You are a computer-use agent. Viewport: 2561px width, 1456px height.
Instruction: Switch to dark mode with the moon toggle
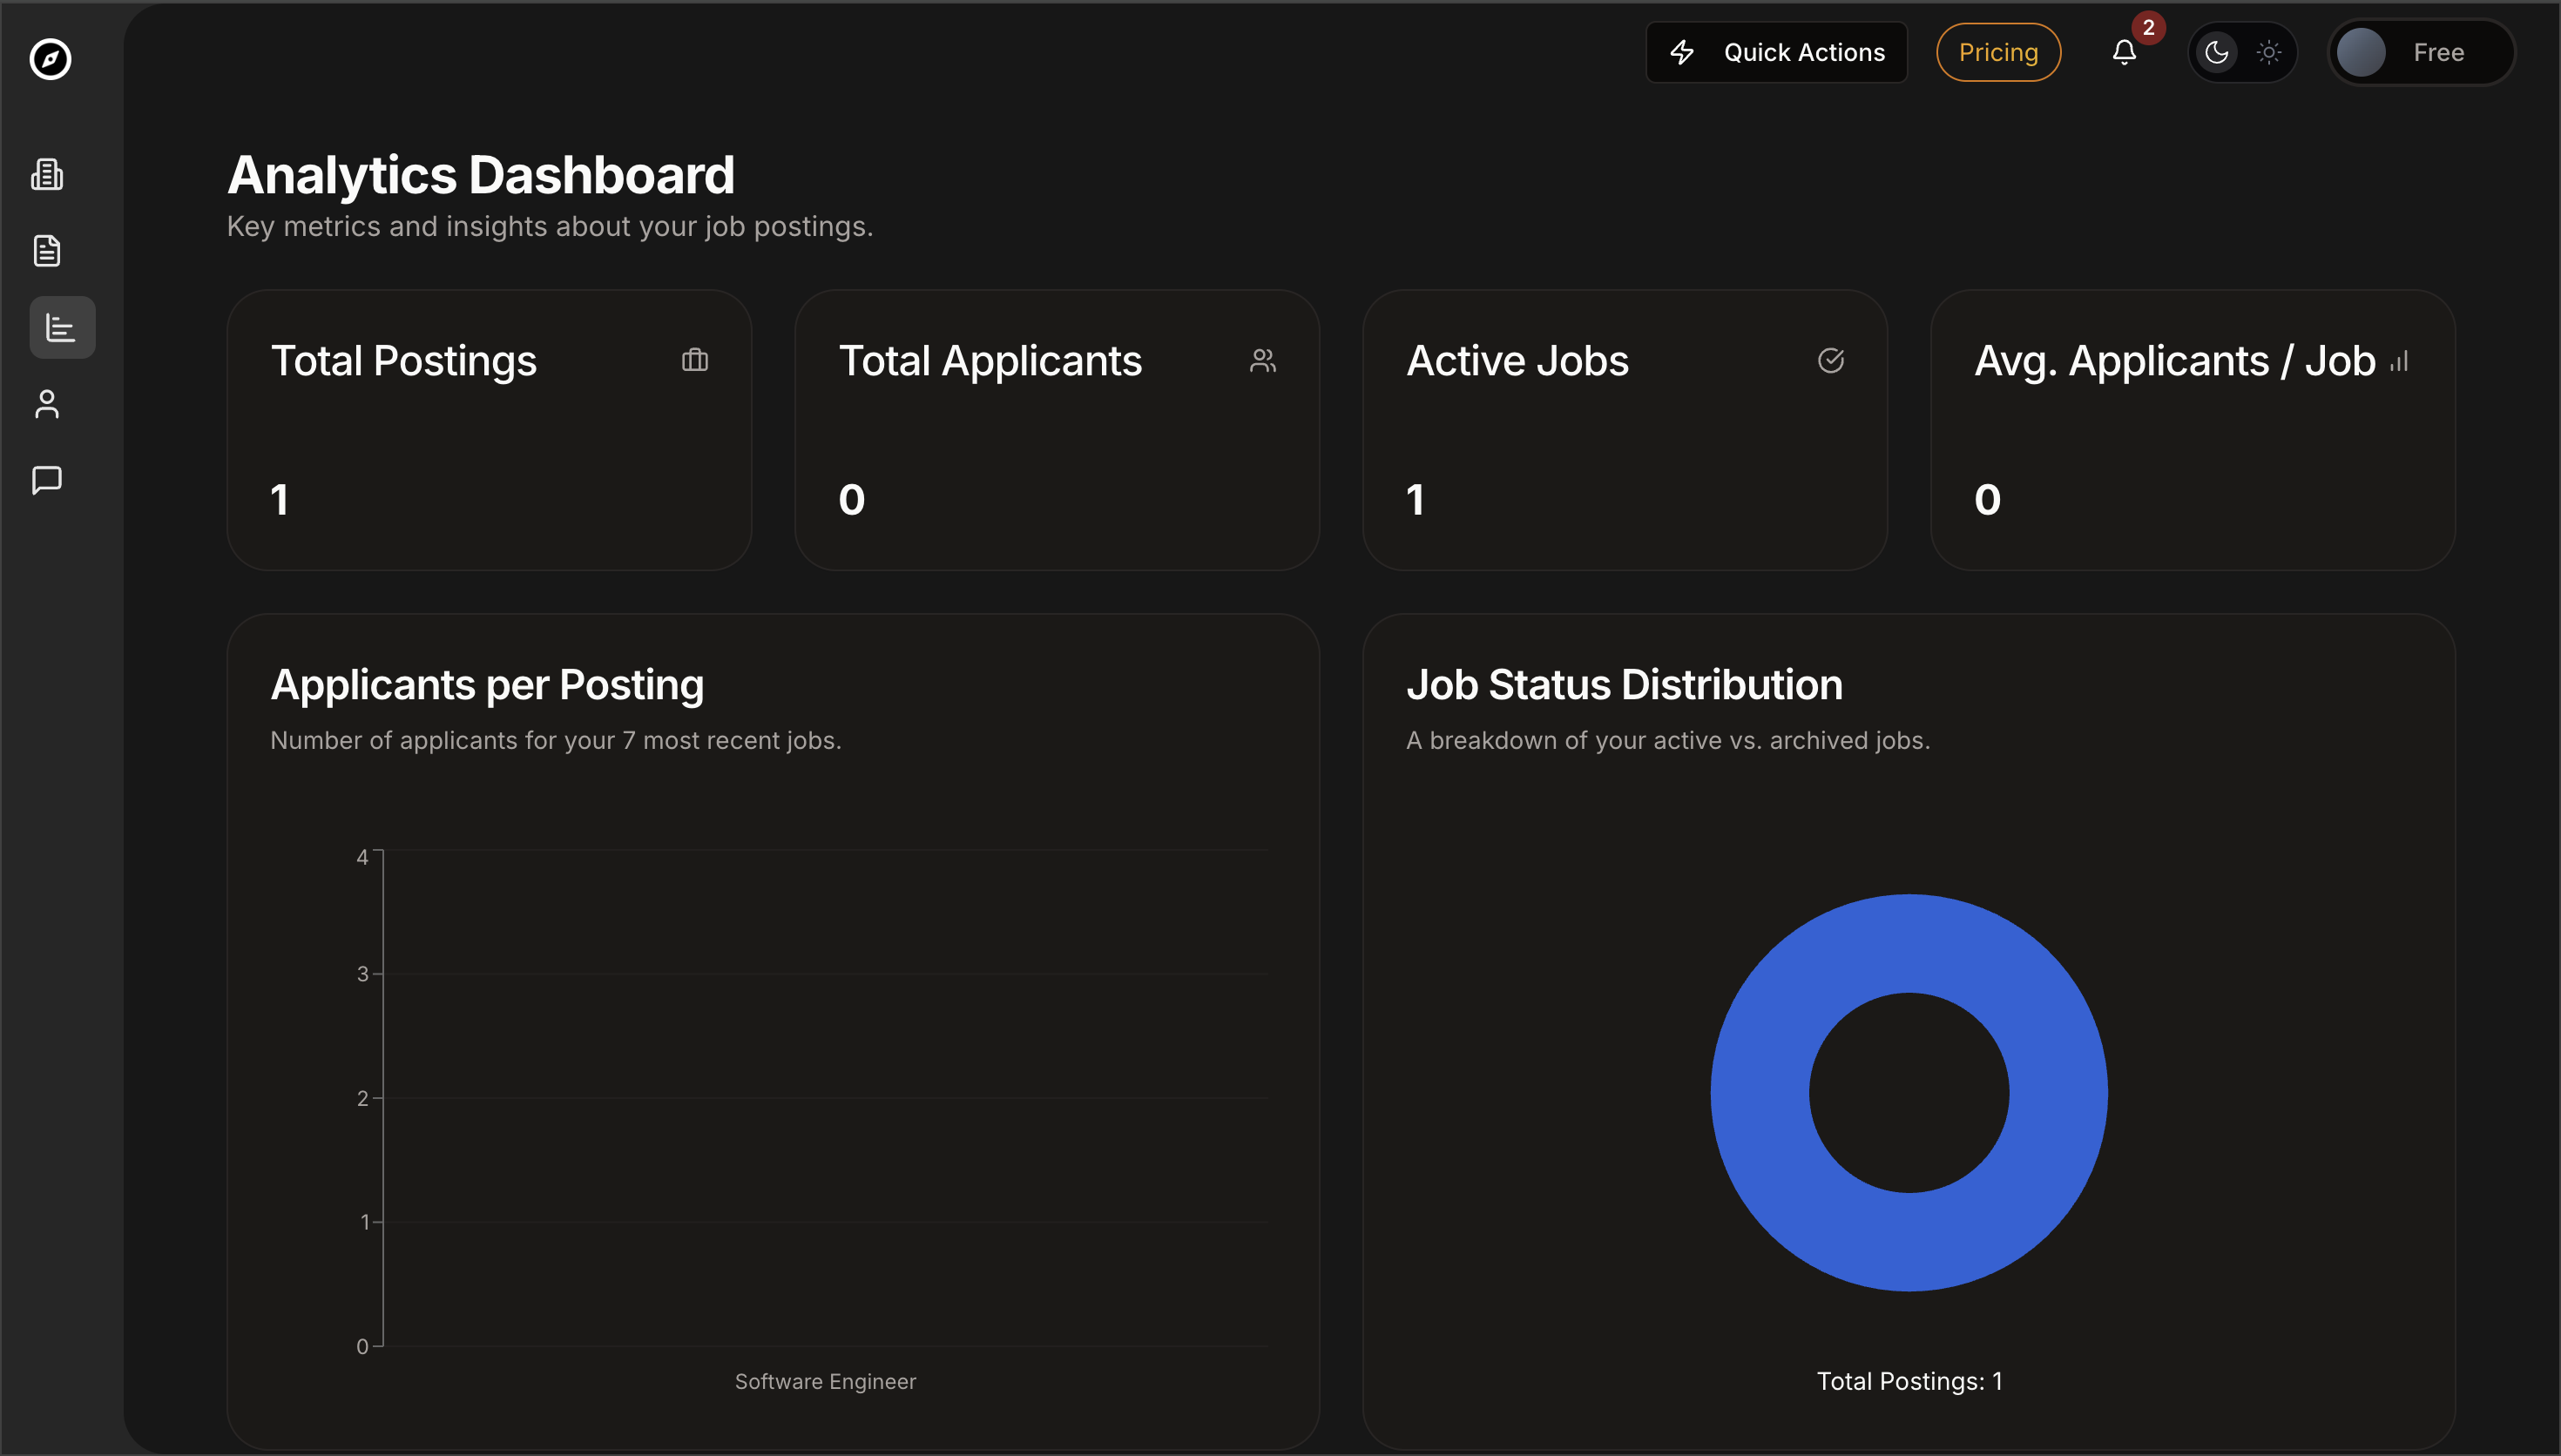point(2217,52)
